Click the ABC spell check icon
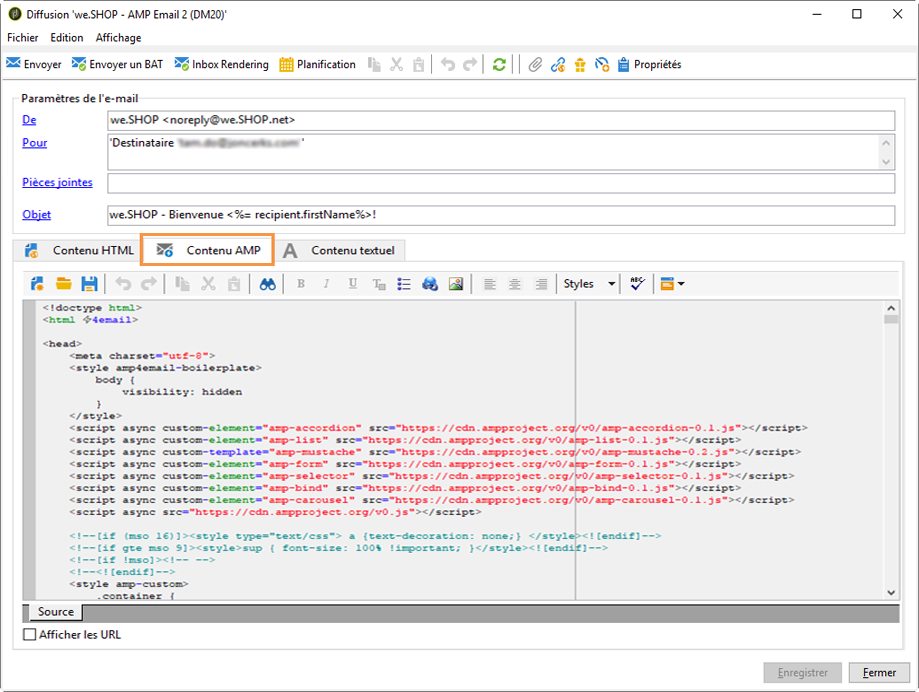Screen dimensions: 919x692 click(637, 284)
